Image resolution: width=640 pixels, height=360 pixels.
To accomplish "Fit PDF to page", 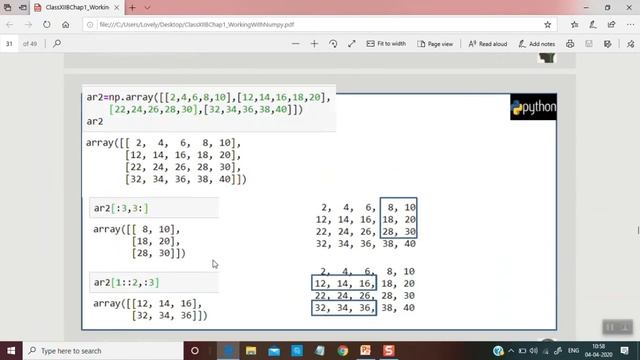I will tap(352, 44).
